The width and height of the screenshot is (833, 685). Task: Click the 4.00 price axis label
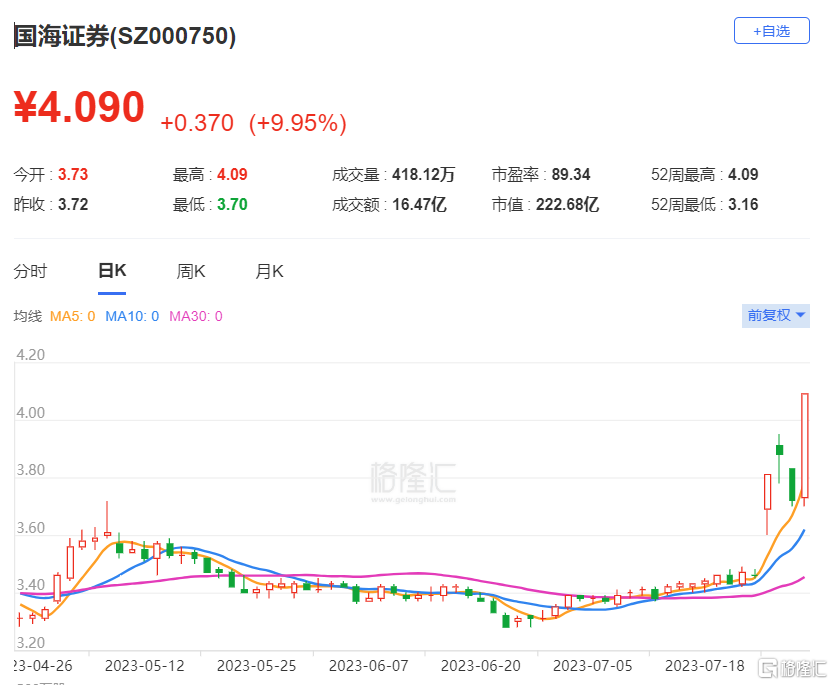pyautogui.click(x=30, y=413)
